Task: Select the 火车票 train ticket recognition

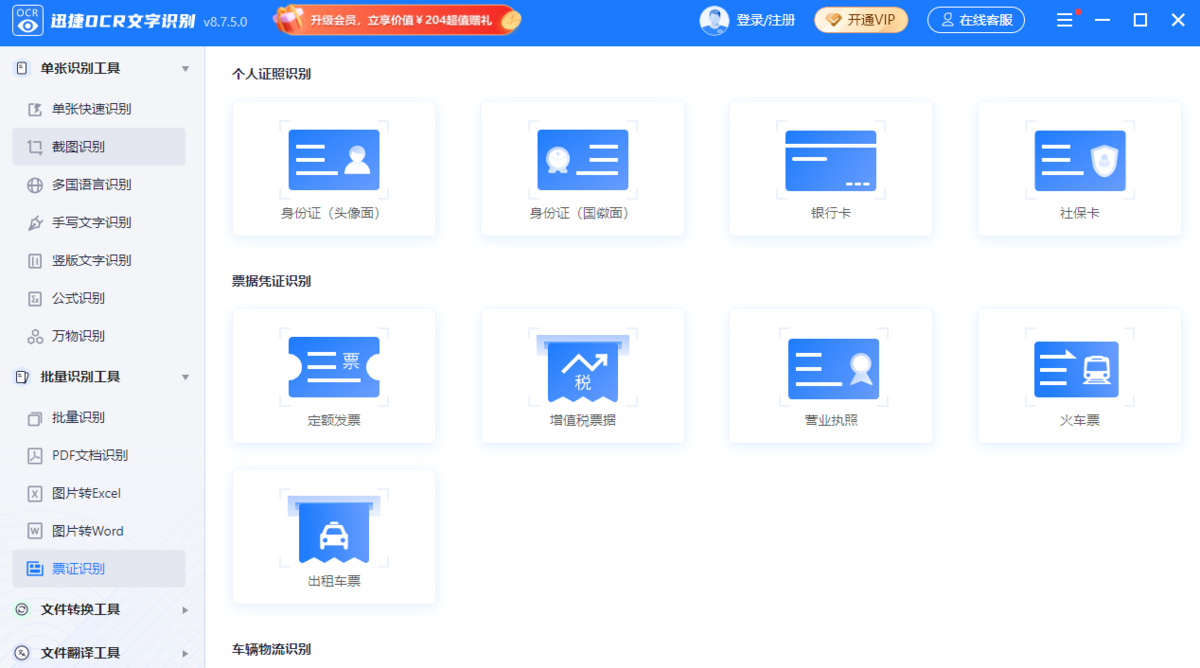Action: click(1079, 375)
